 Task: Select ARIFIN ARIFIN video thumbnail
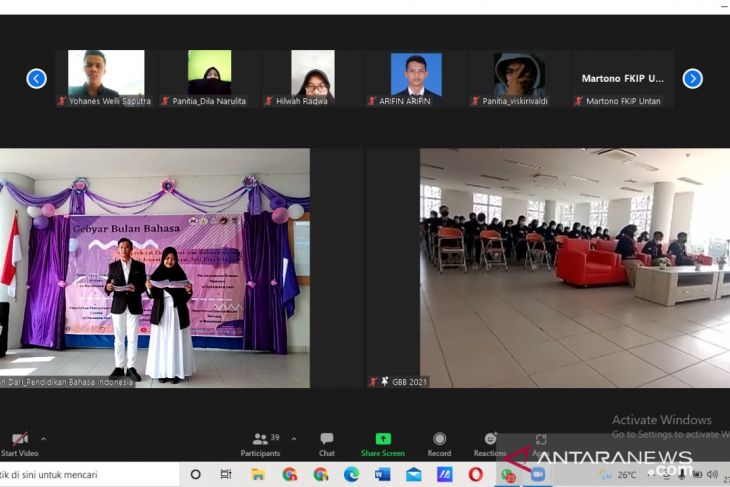416,78
